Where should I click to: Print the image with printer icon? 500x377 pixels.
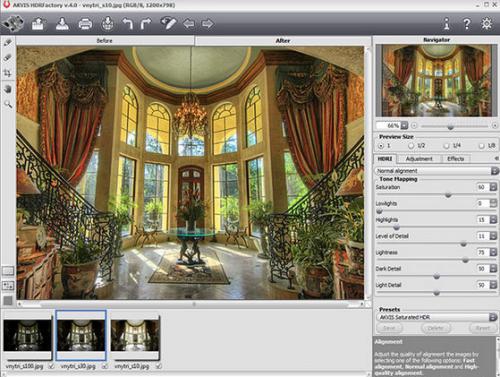tap(85, 24)
